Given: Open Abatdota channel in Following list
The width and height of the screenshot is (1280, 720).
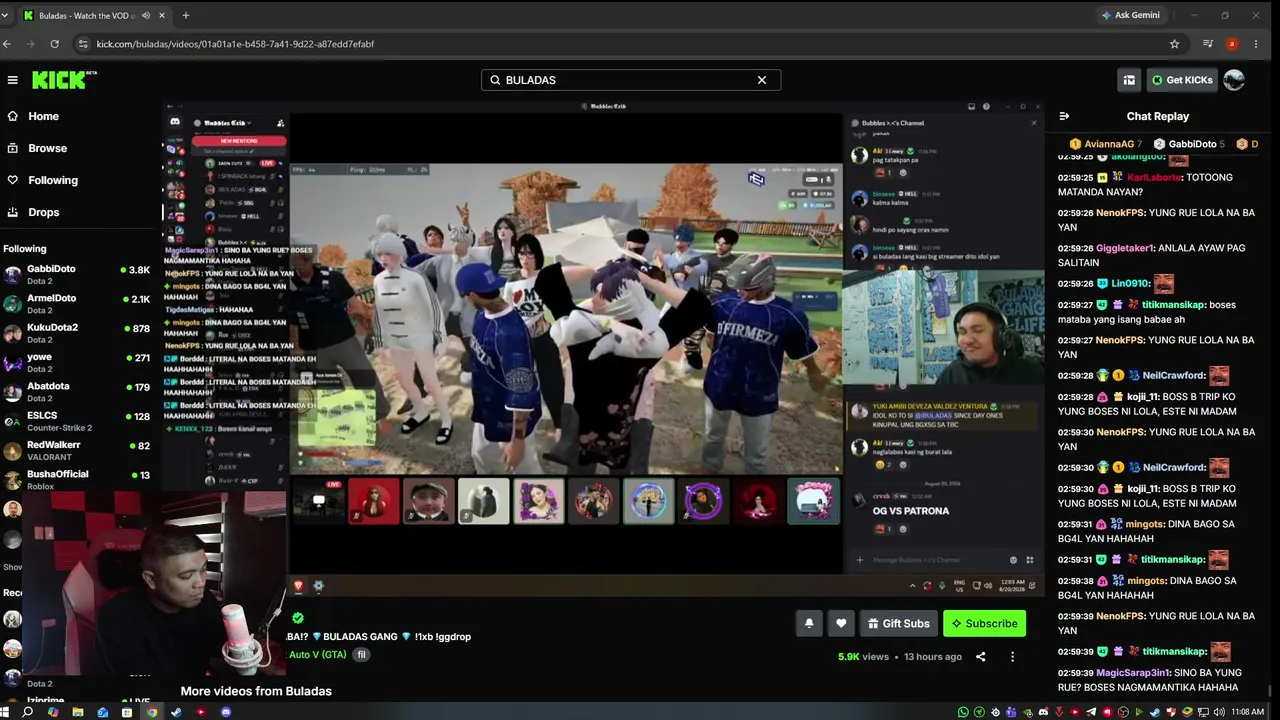Looking at the screenshot, I should point(78,392).
